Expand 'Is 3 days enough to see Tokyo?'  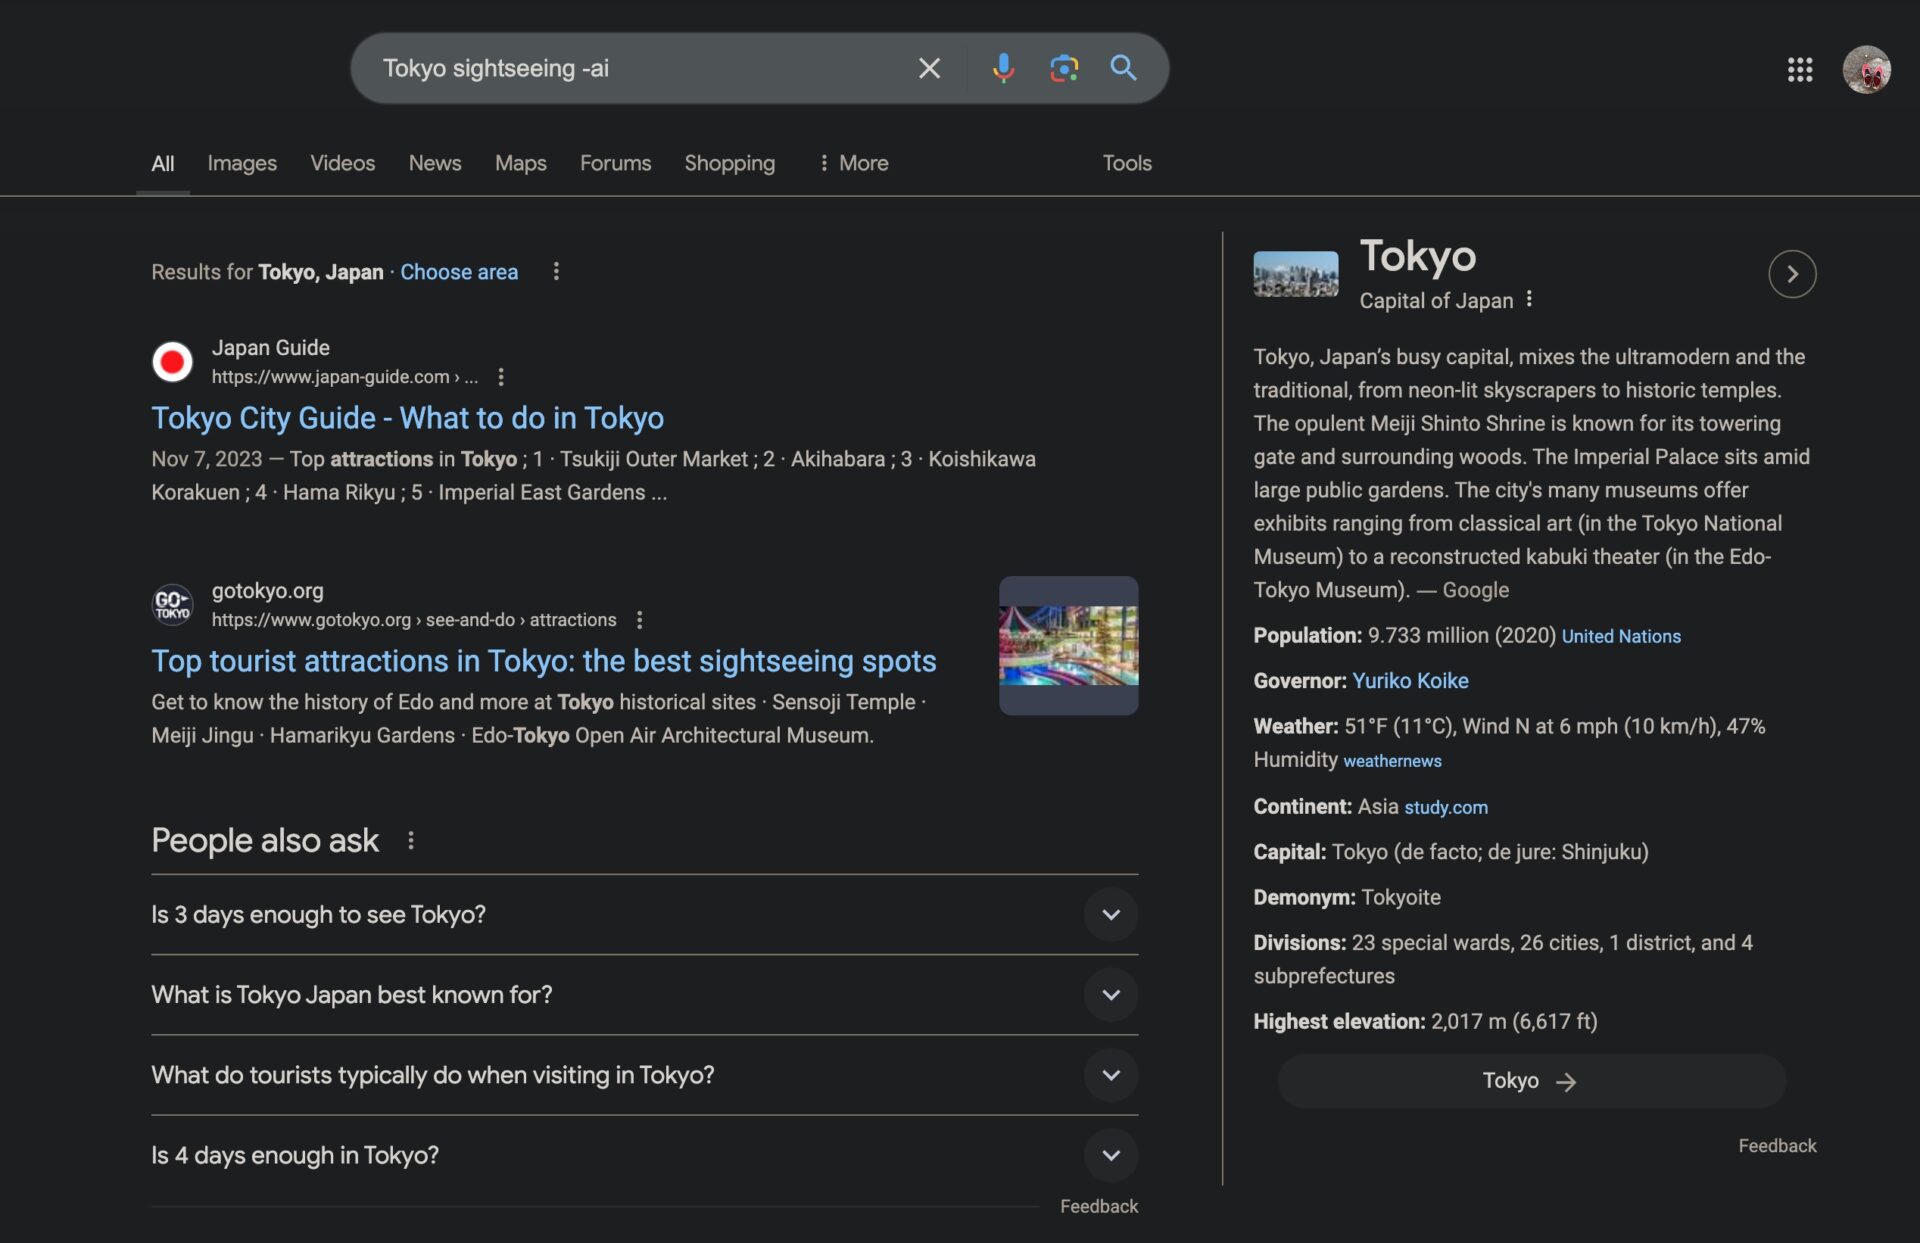pos(644,915)
